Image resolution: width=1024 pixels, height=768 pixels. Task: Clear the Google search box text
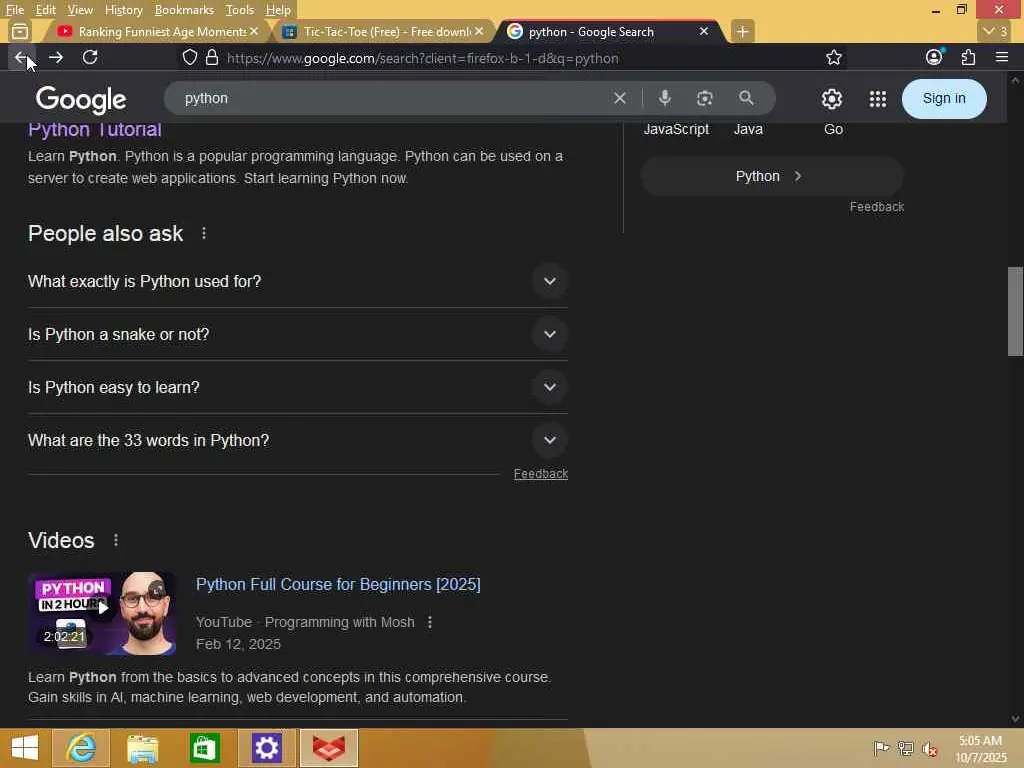click(620, 99)
